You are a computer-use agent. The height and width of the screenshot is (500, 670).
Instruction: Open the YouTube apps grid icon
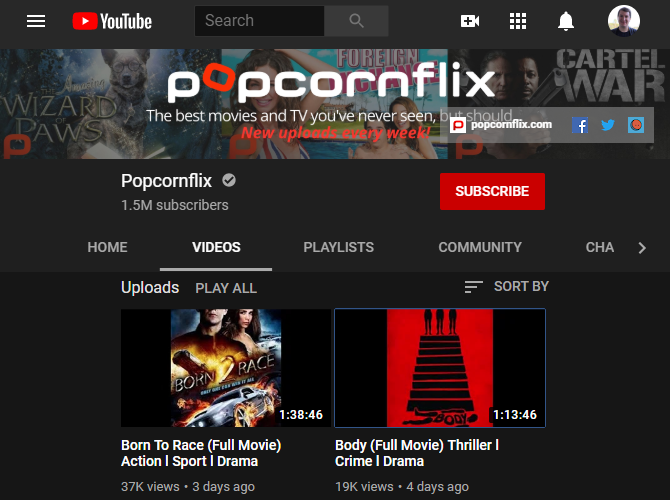(518, 21)
